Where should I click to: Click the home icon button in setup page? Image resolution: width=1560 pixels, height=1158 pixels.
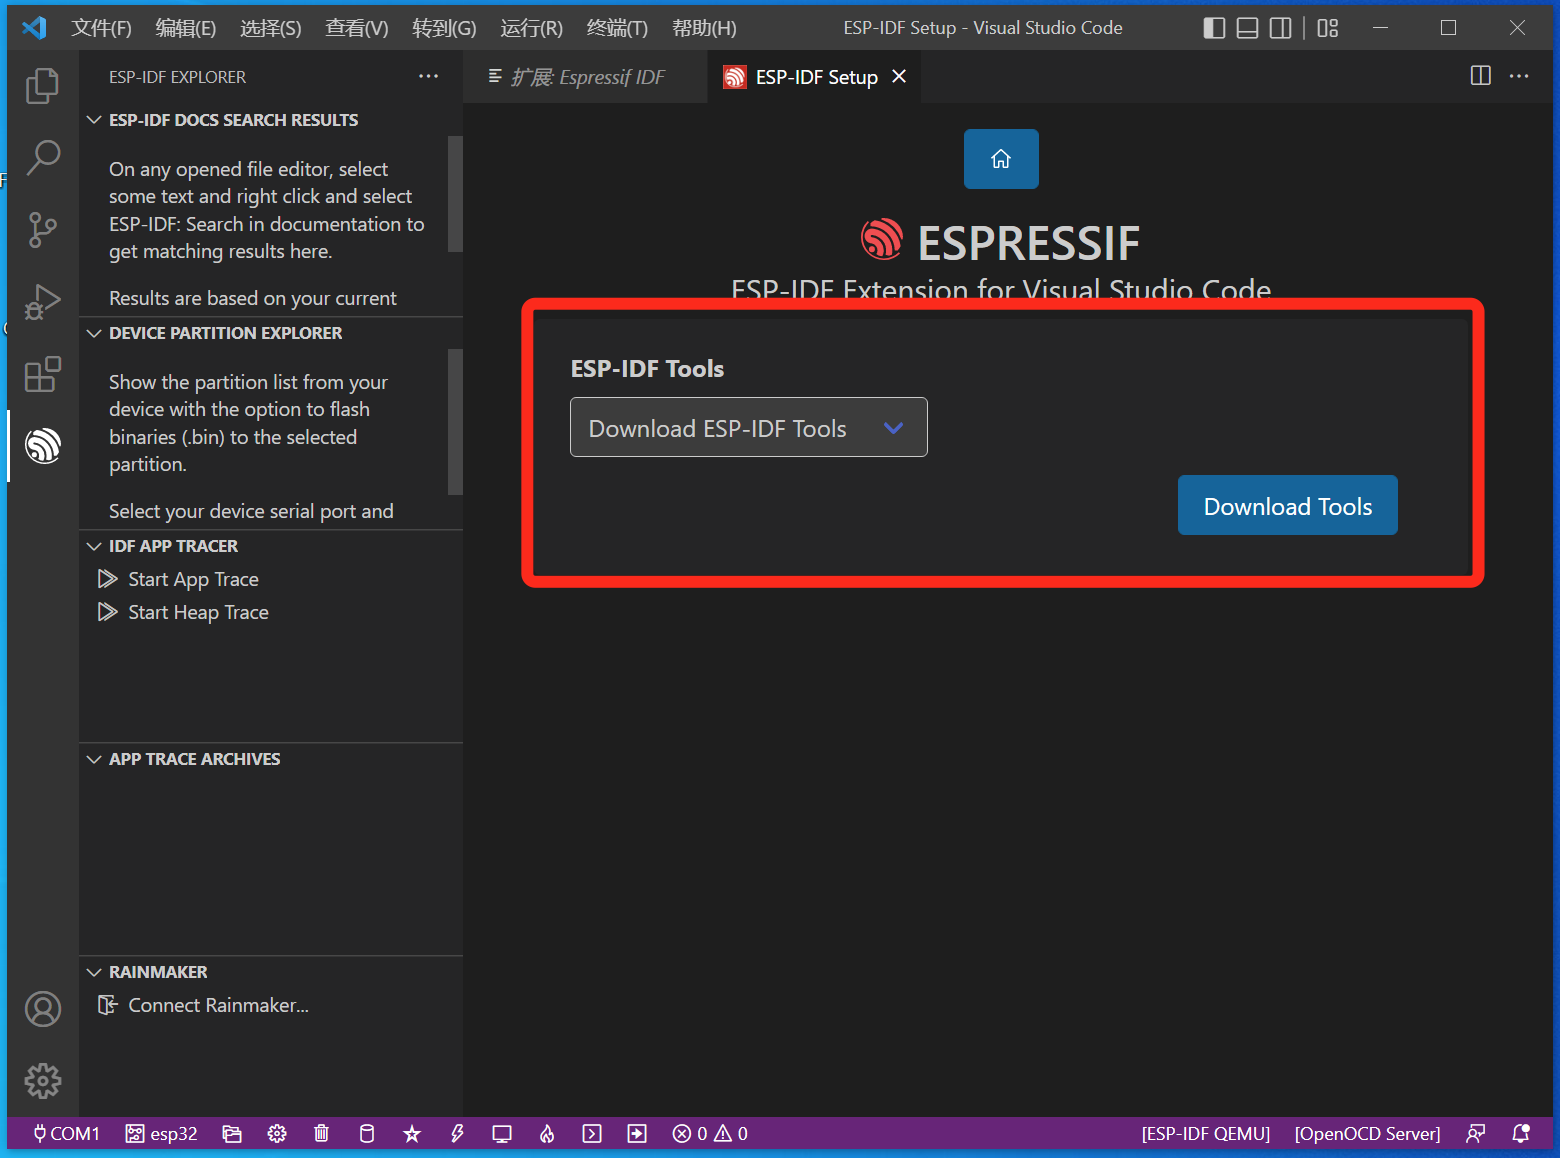1001,159
